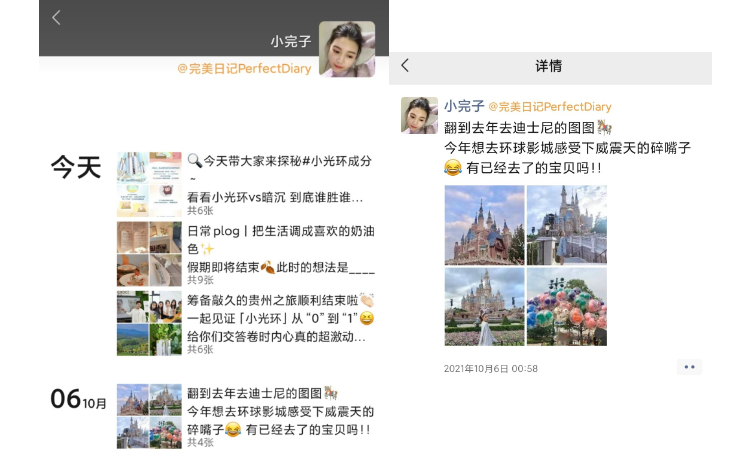Click the 今天 date label
750x470 pixels.
coord(76,167)
